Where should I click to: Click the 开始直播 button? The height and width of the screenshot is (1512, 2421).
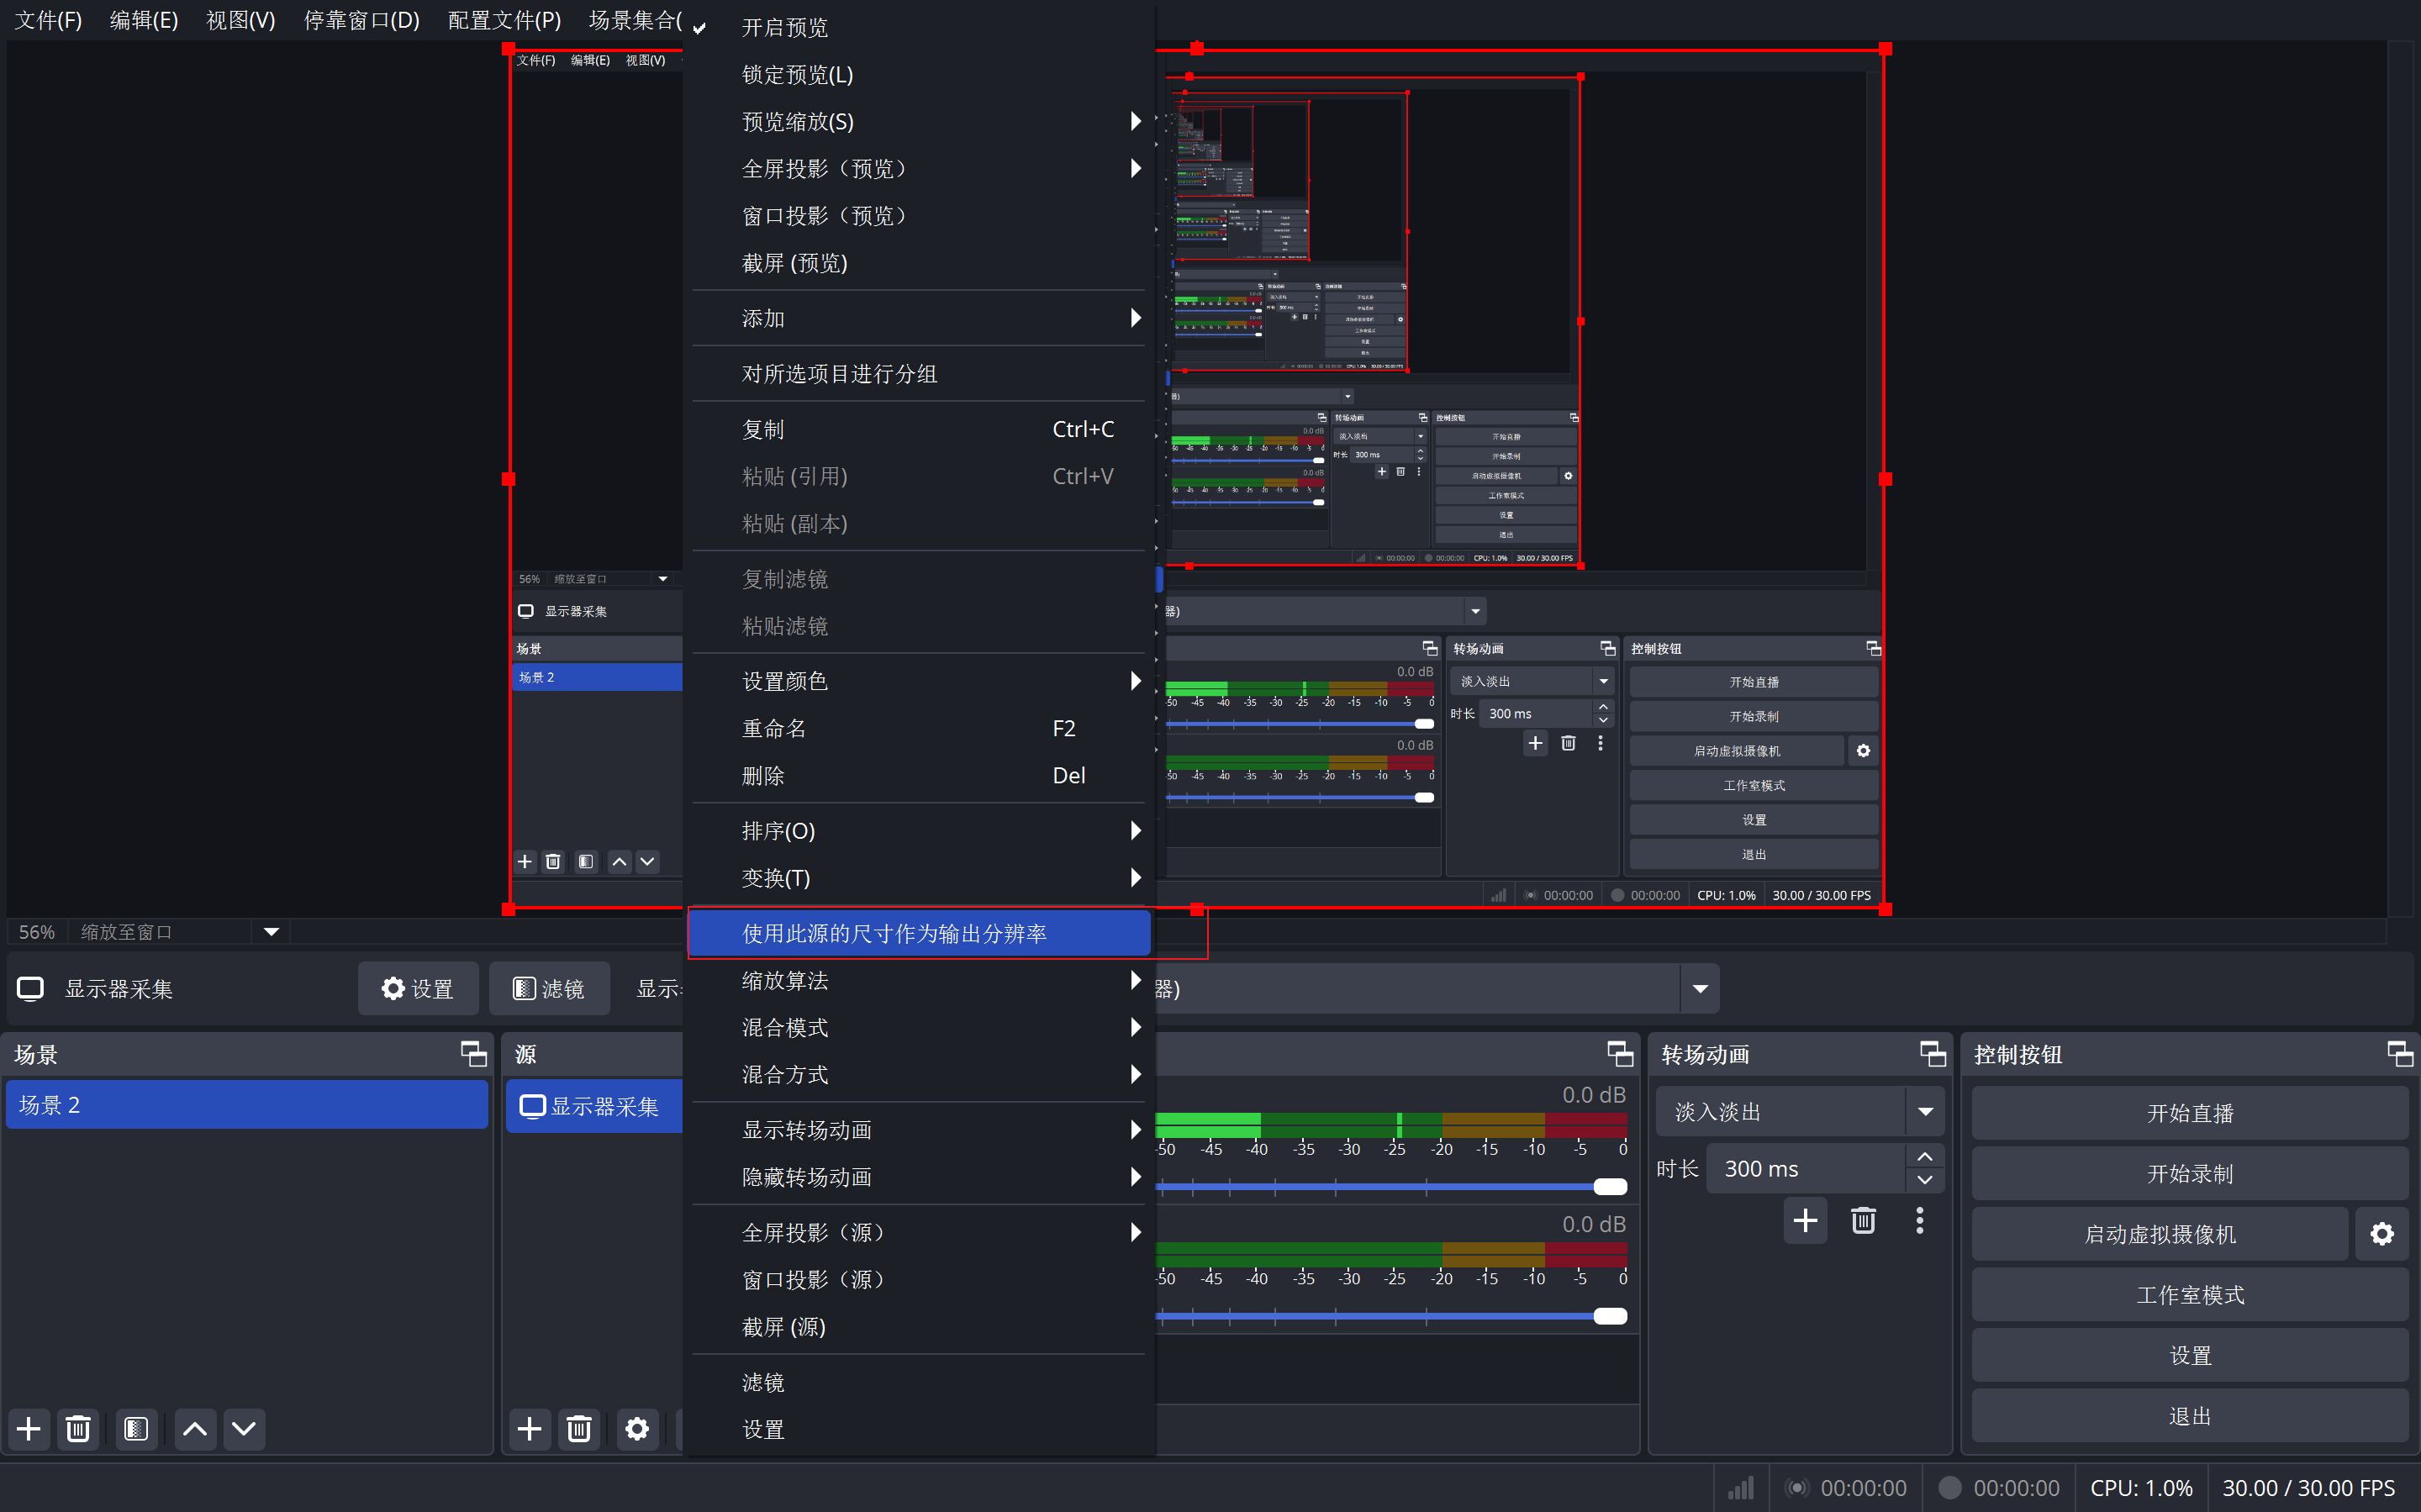point(2189,1113)
